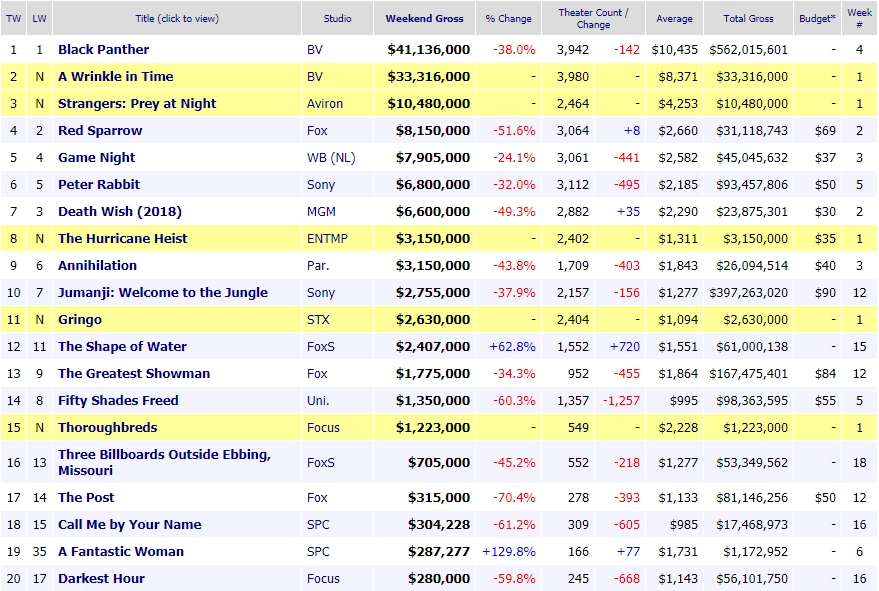View the Game Night movie page
Image resolution: width=879 pixels, height=591 pixels.
[96, 158]
